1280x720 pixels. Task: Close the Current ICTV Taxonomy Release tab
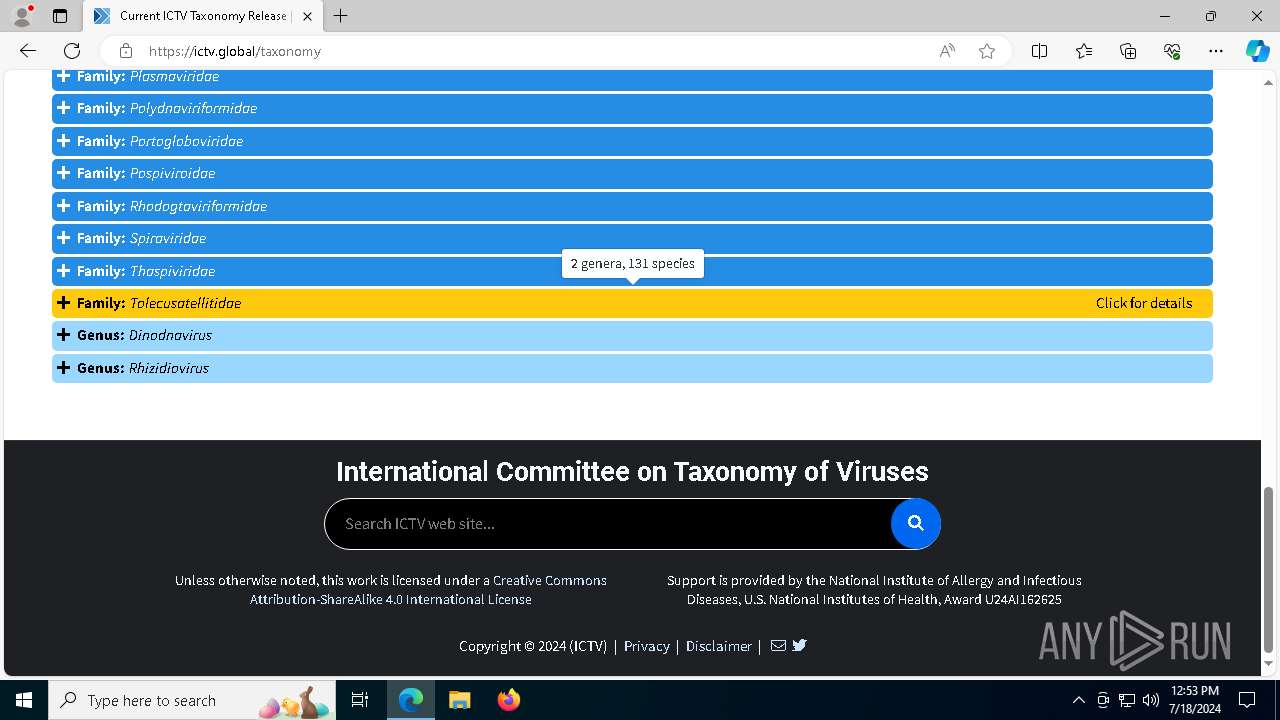coord(307,16)
